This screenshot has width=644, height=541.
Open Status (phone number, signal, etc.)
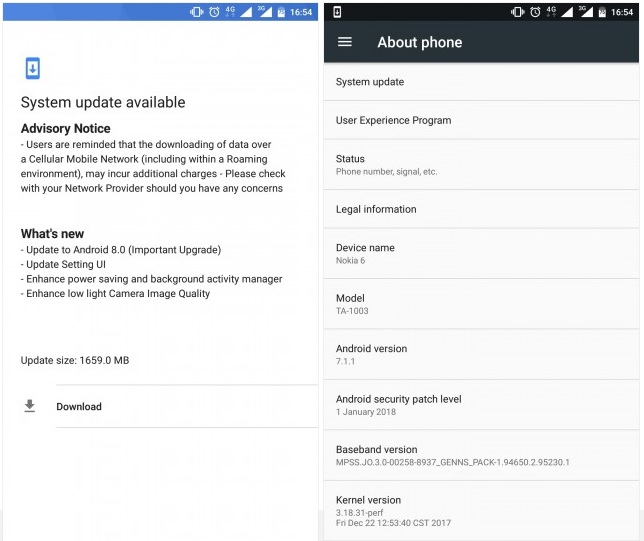[481, 165]
